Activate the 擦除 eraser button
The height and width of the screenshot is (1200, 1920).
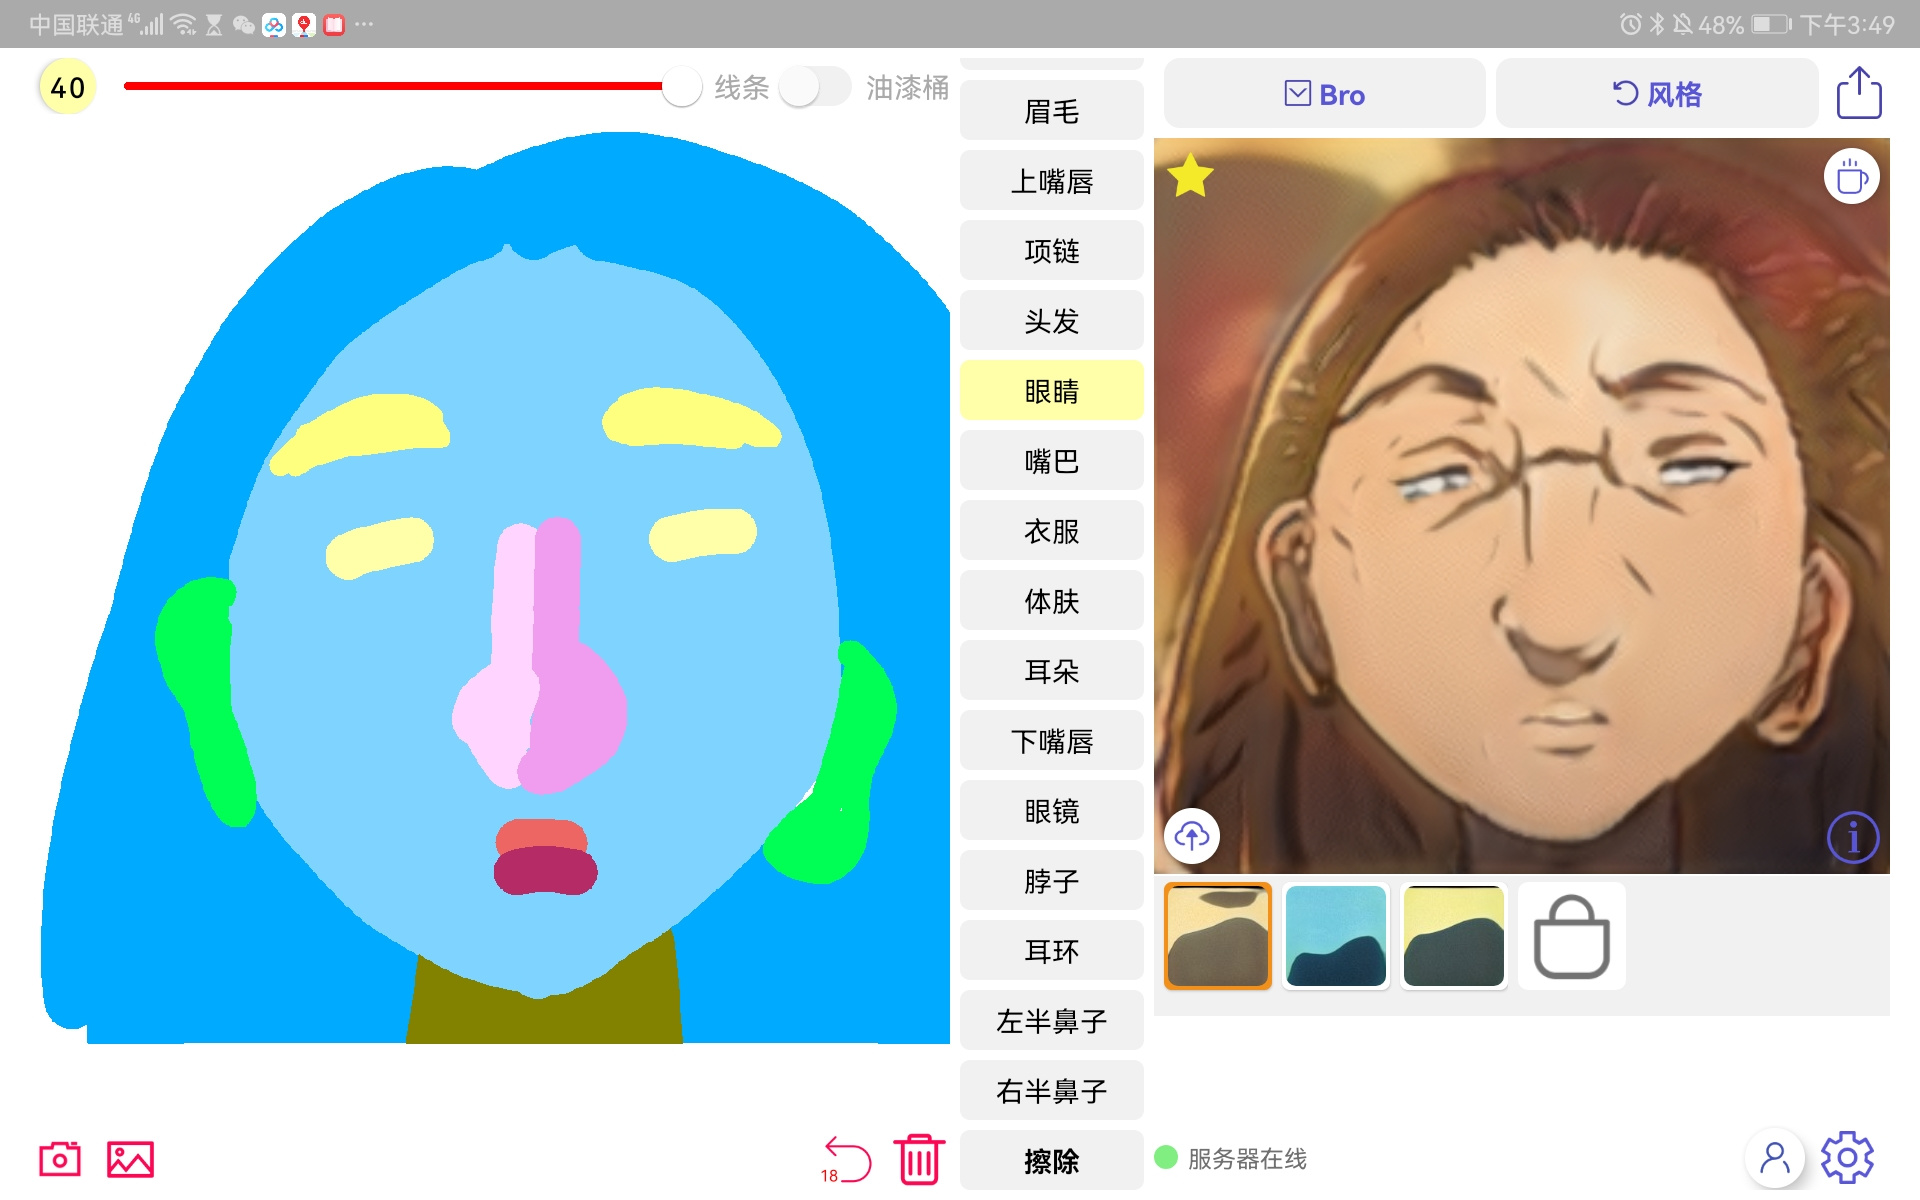[1052, 1160]
